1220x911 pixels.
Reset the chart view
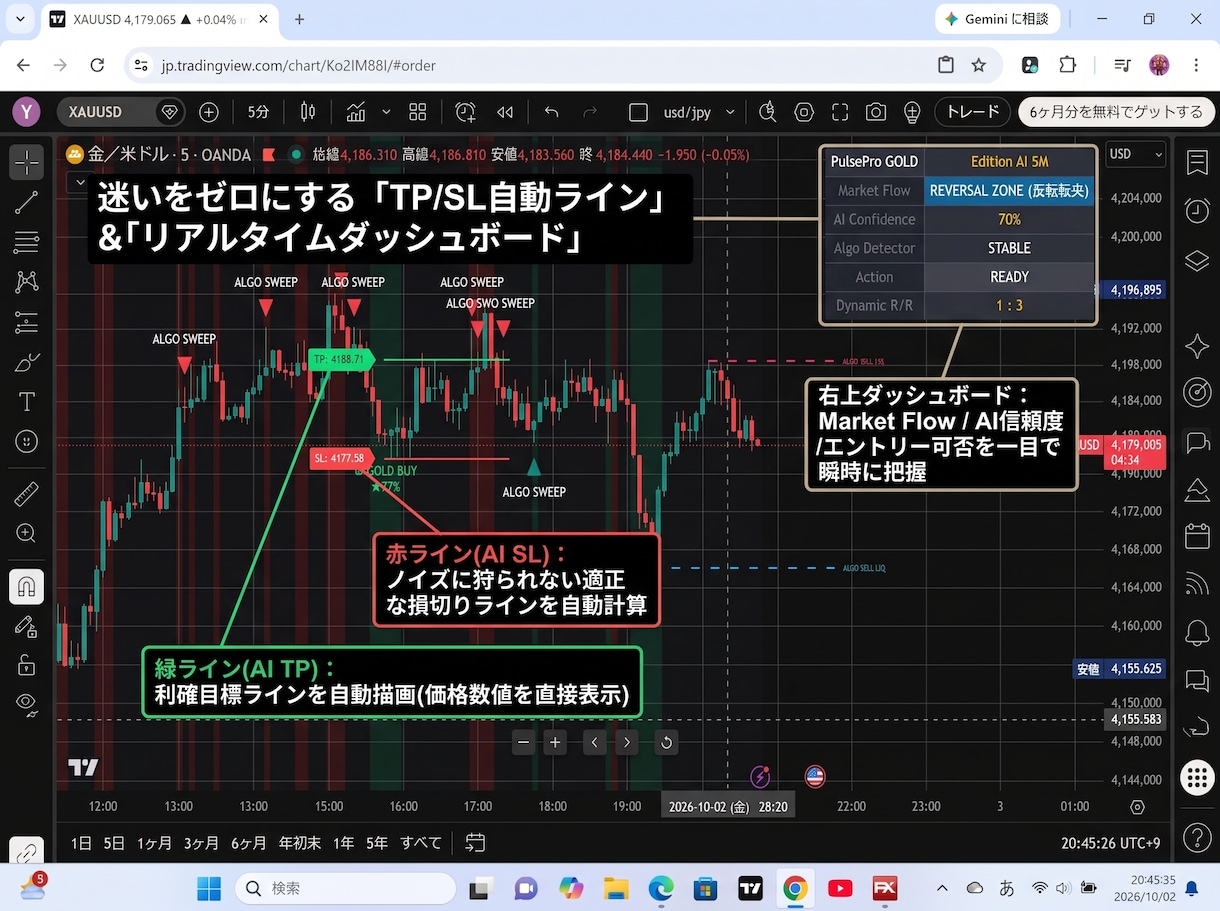pyautogui.click(x=666, y=742)
